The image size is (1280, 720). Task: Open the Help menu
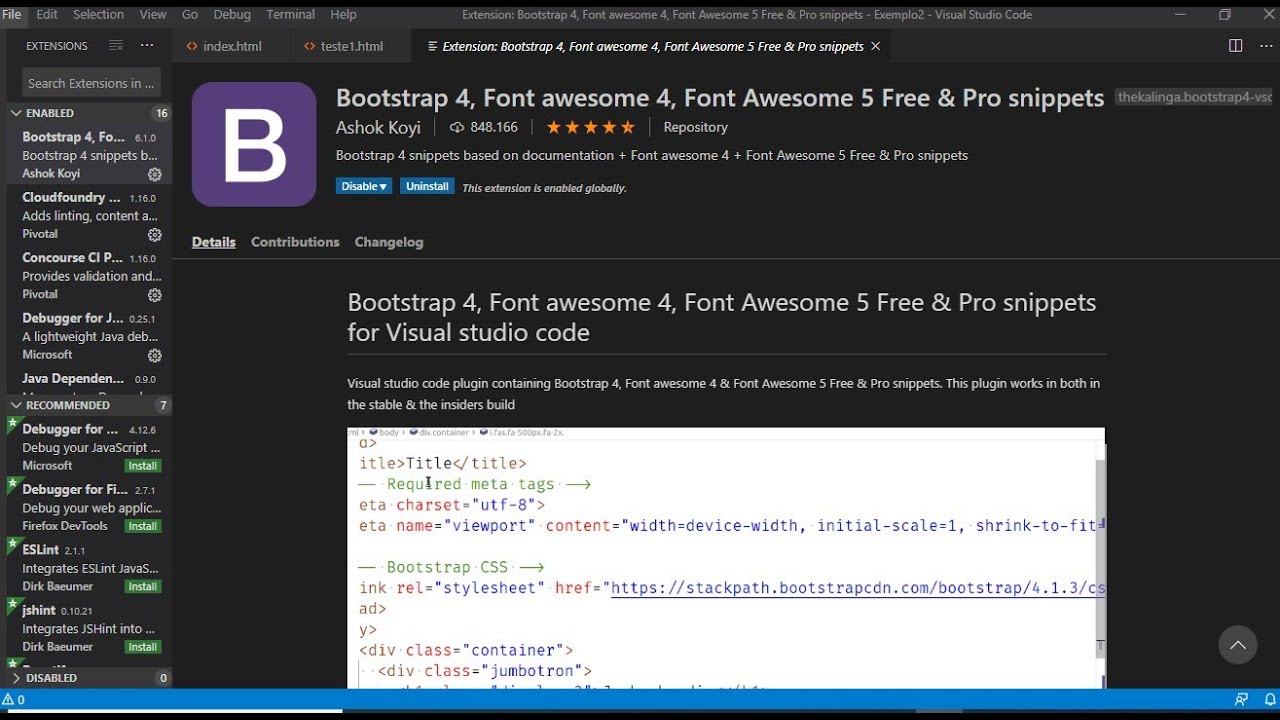point(343,14)
